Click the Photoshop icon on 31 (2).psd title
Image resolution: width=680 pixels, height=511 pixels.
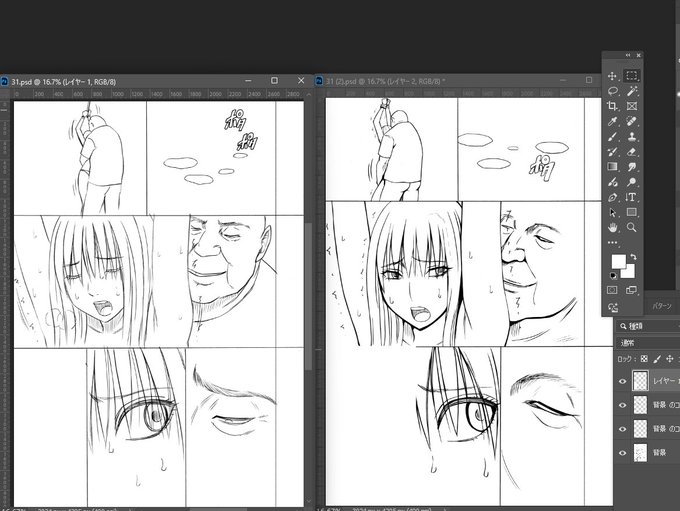319,81
